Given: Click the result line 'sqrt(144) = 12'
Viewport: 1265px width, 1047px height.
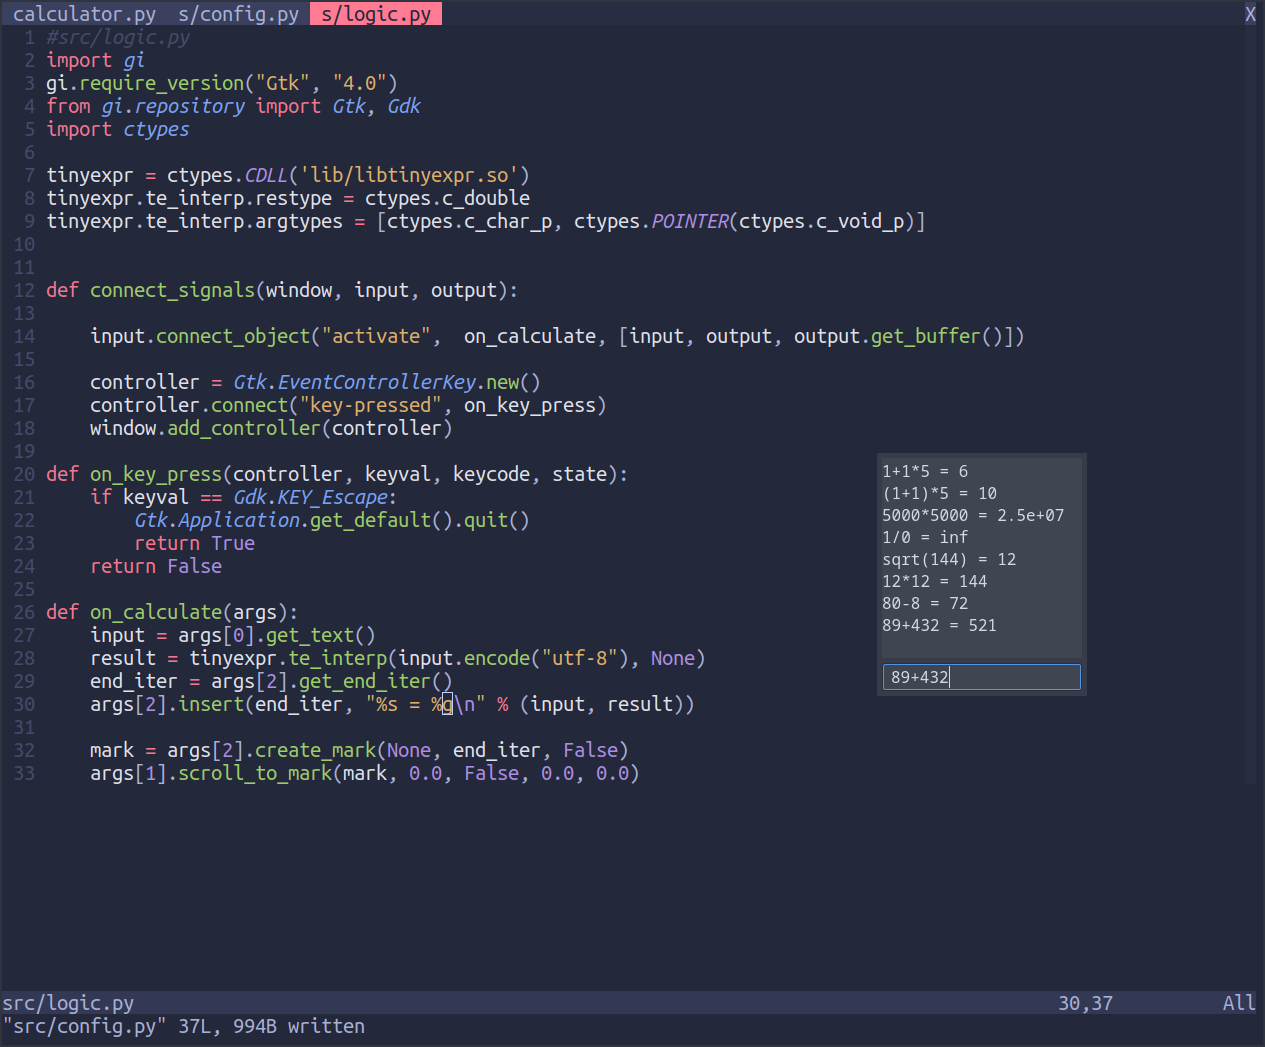Looking at the screenshot, I should coord(949,559).
